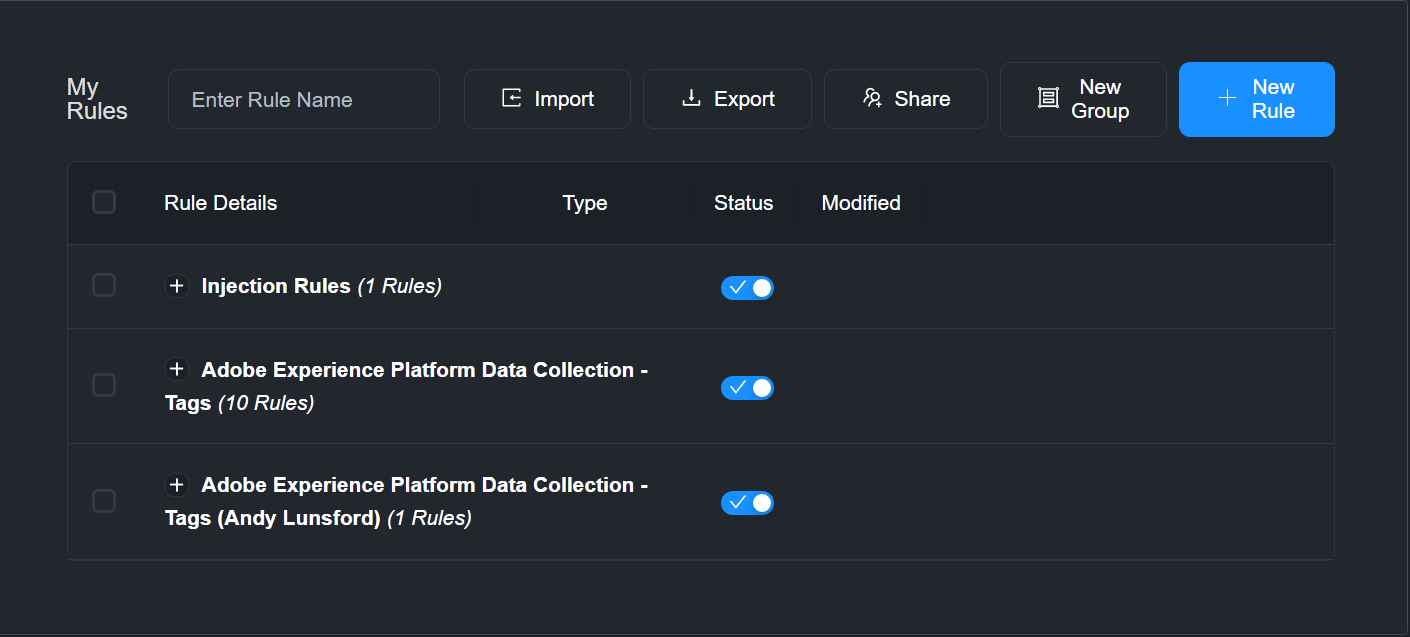Disable the Injection Rules status toggle
Image resolution: width=1410 pixels, height=637 pixels.
747,288
